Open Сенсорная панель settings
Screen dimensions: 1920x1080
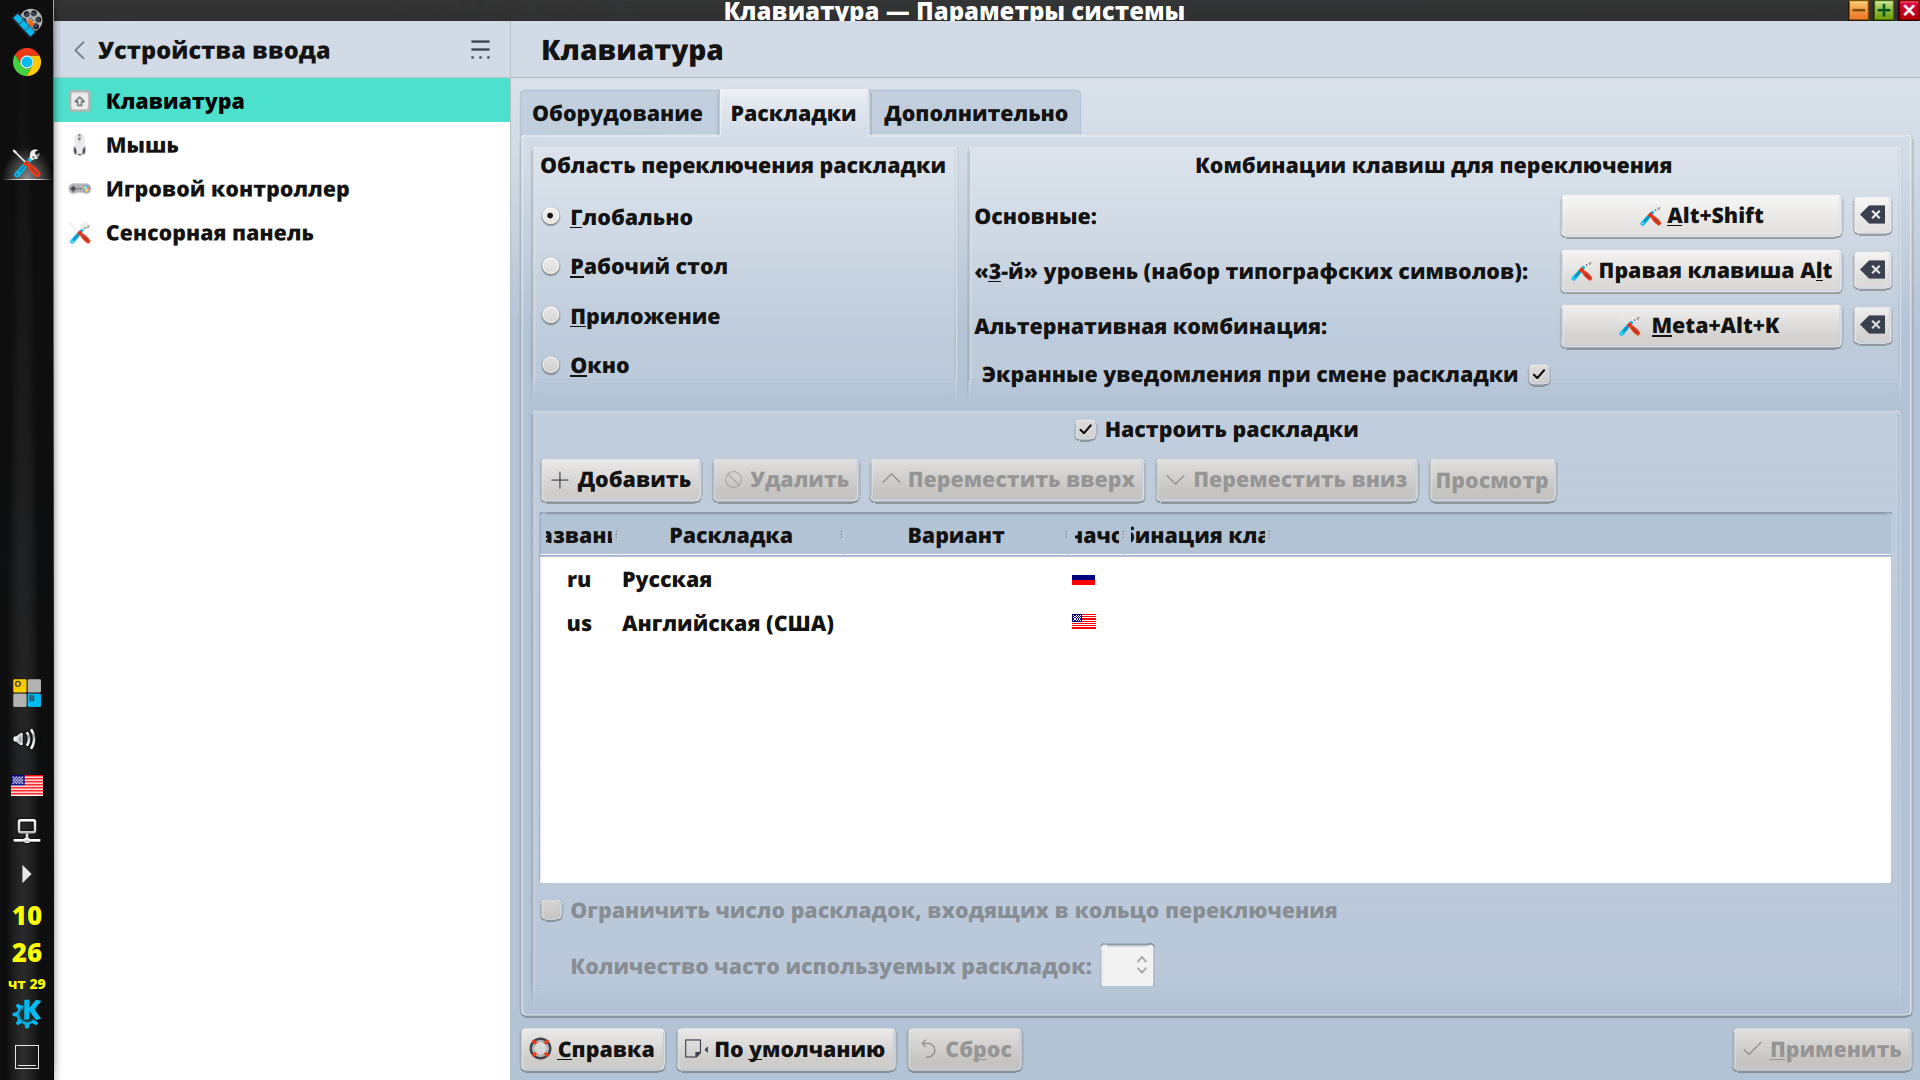pos(209,233)
